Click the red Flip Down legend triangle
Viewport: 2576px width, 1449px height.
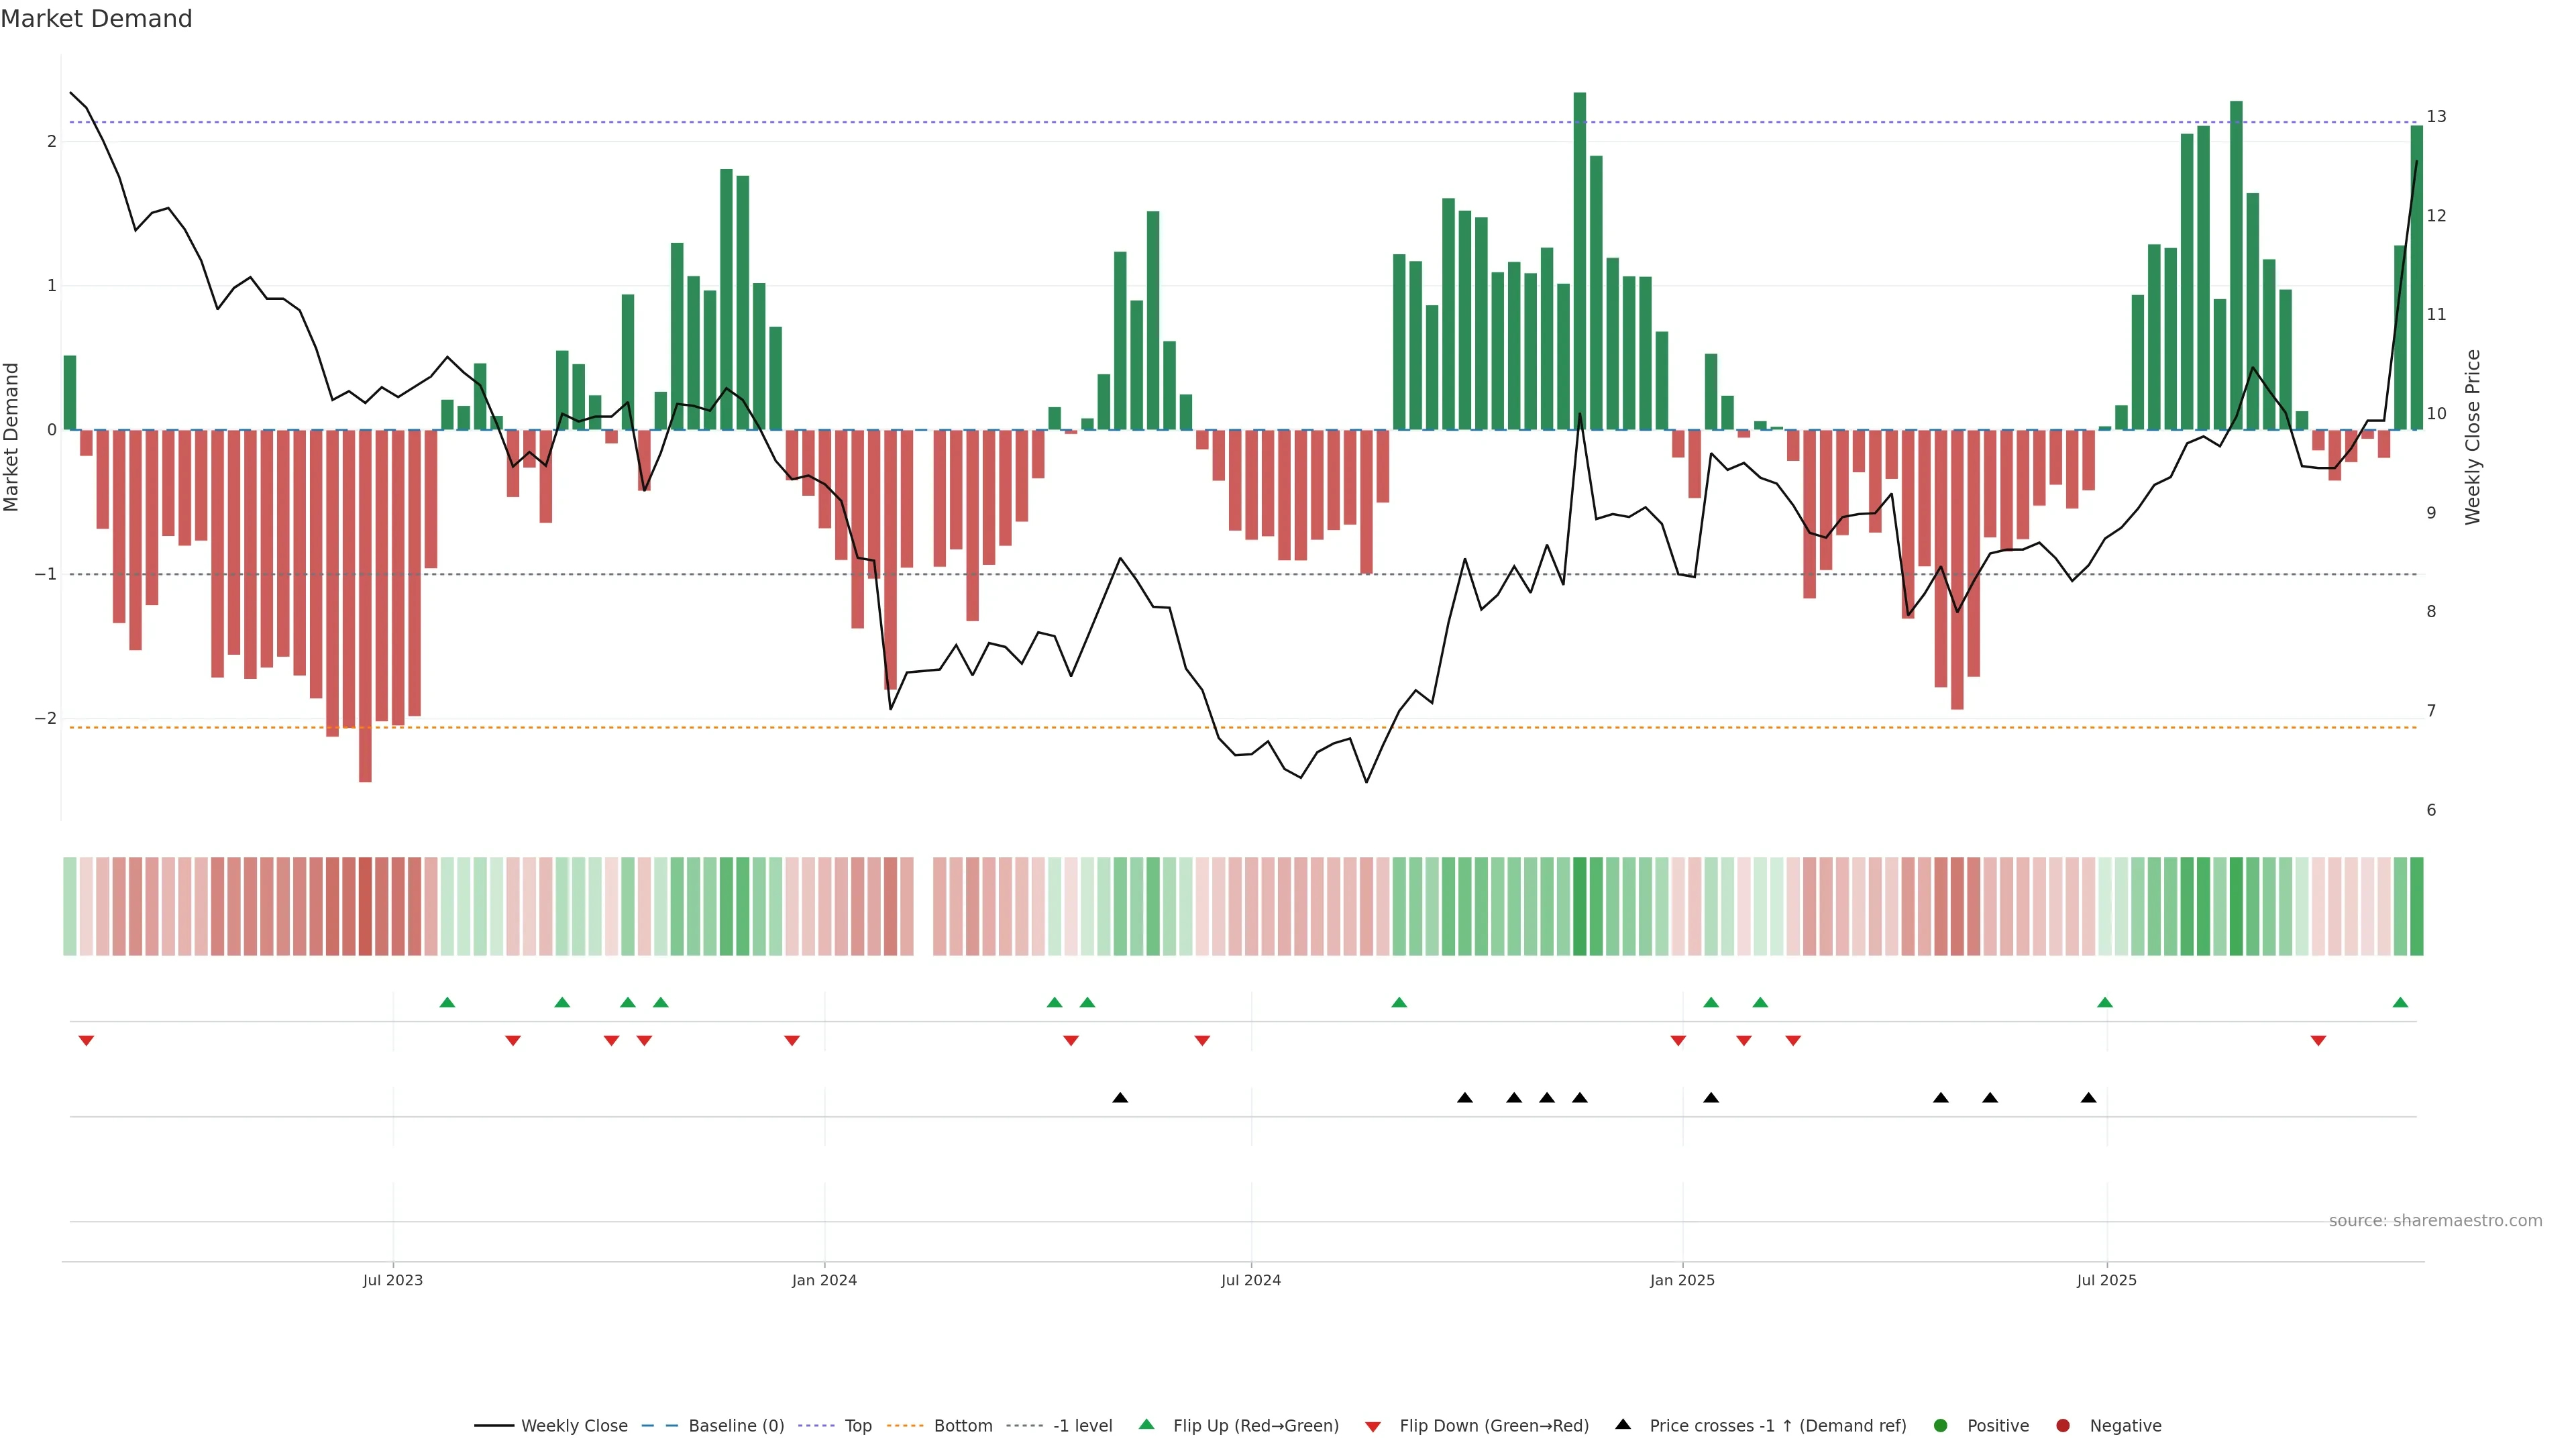[x=1373, y=1427]
